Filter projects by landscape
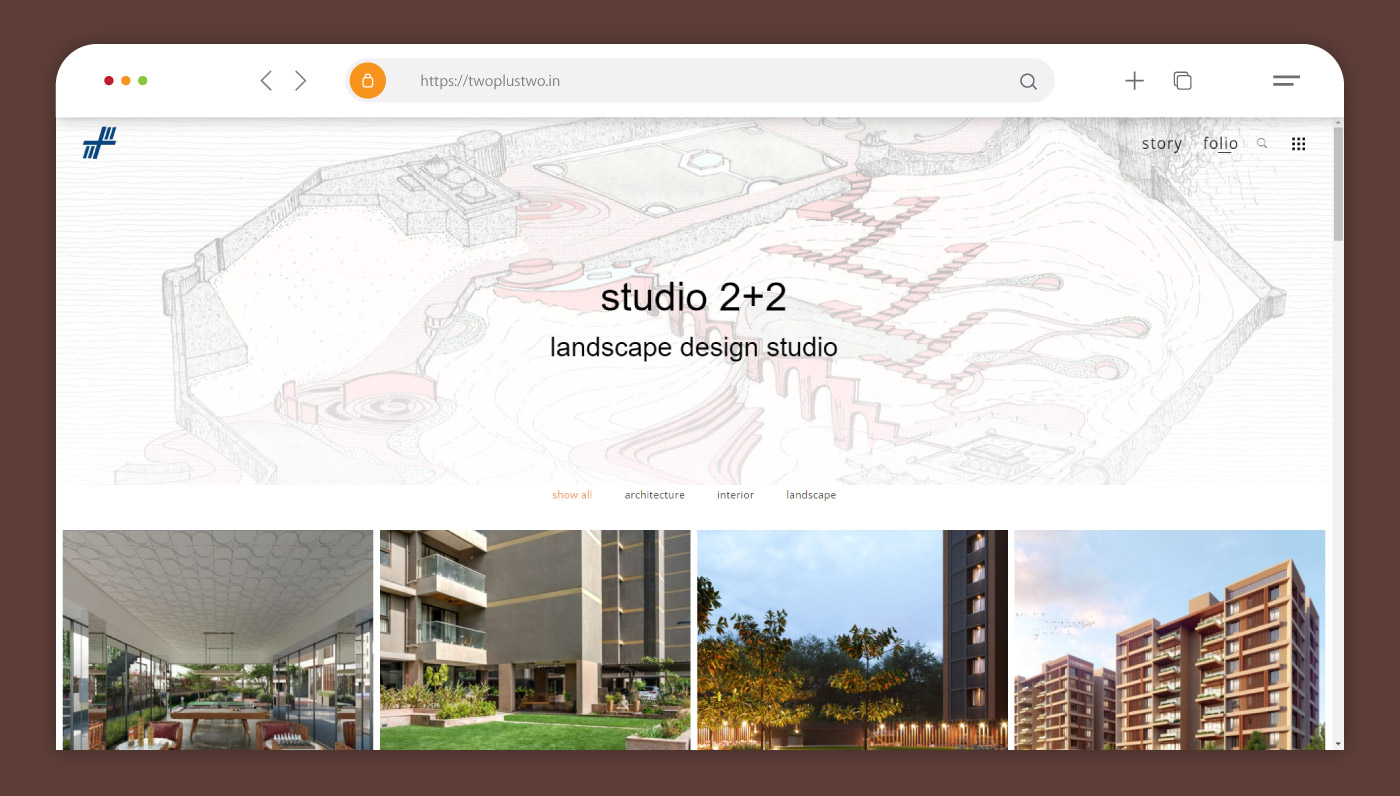The height and width of the screenshot is (796, 1400). pos(811,495)
